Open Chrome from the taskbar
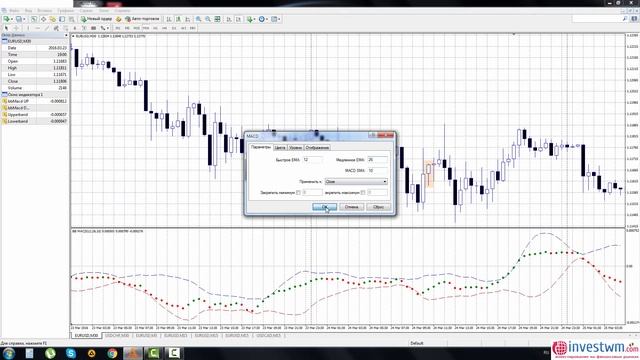Image resolution: width=640 pixels, height=360 pixels. [112, 353]
